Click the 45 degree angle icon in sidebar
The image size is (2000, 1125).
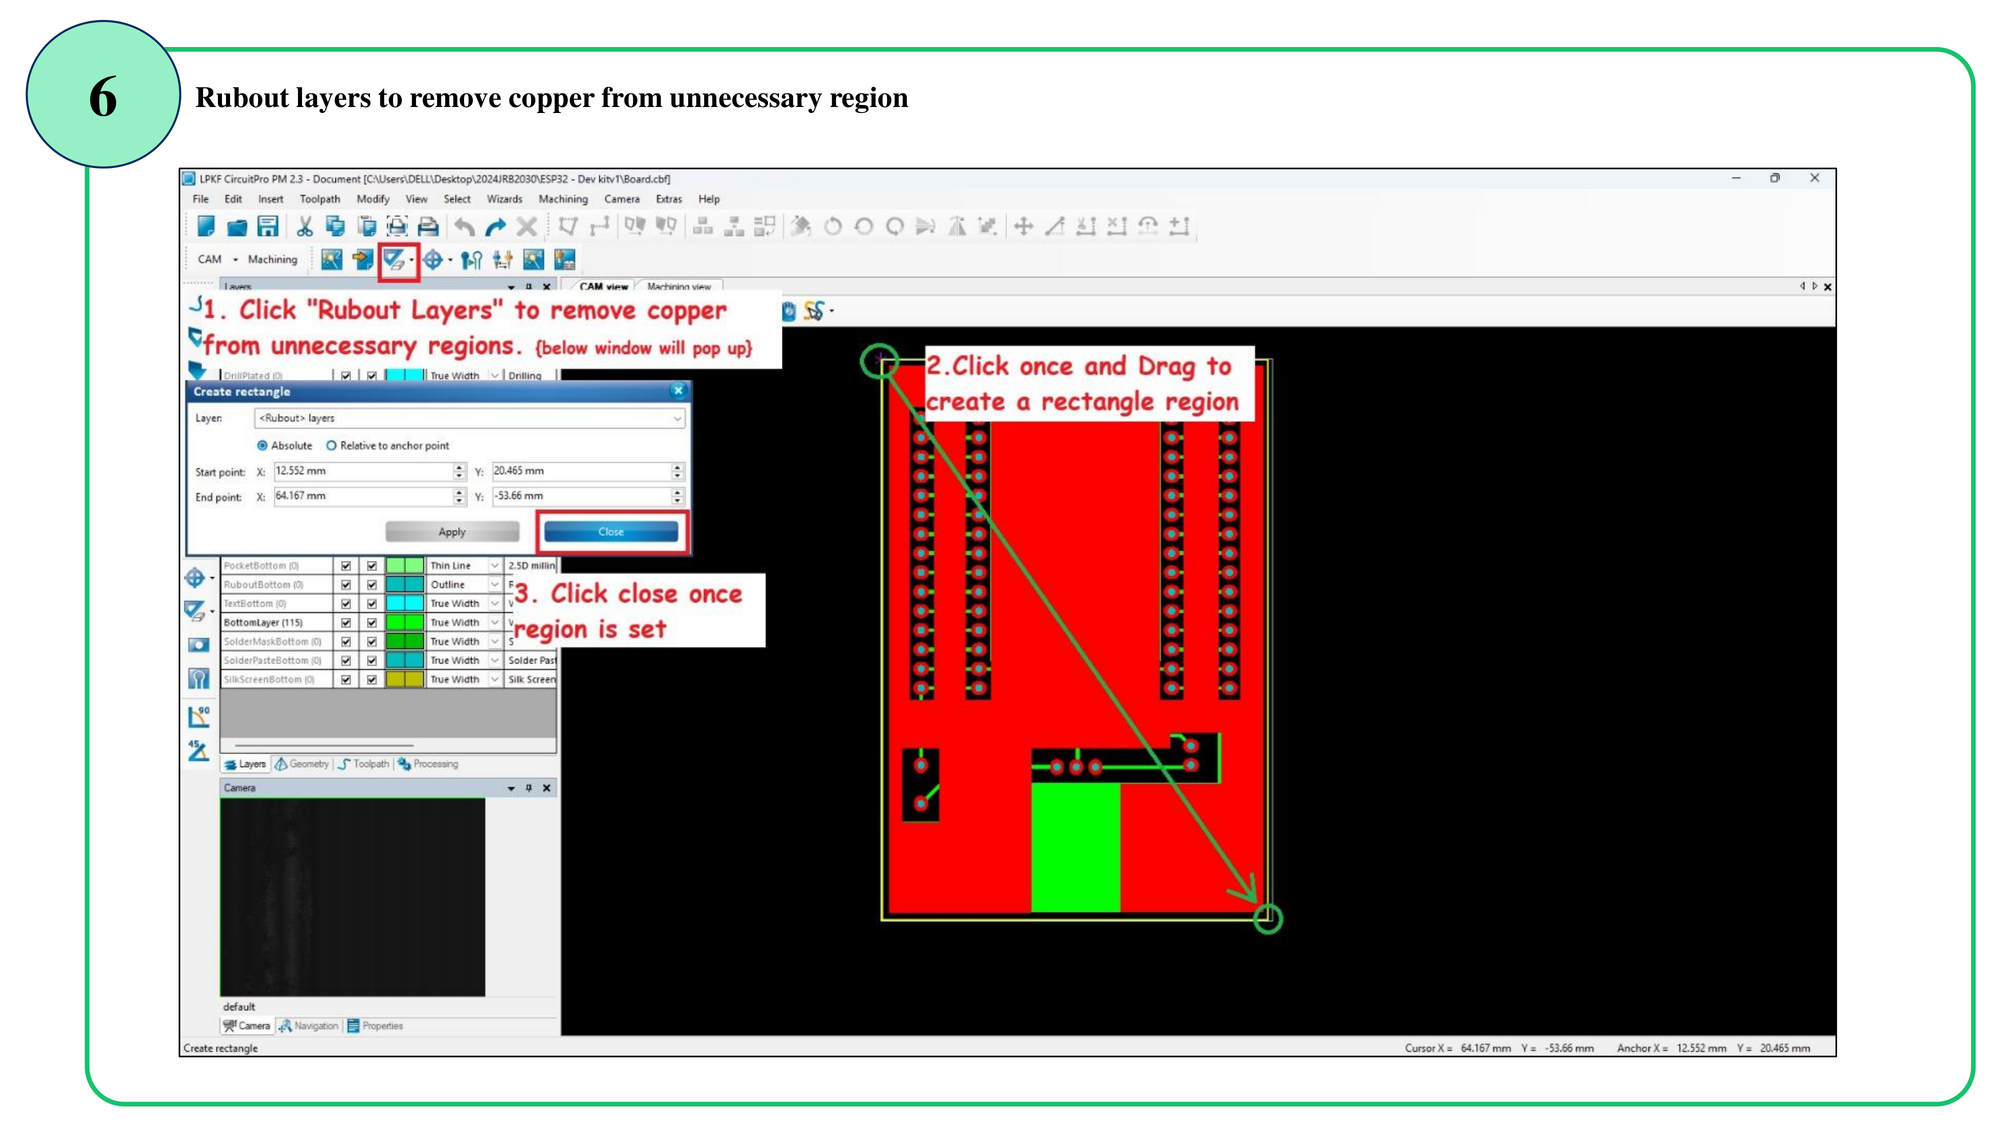(198, 750)
